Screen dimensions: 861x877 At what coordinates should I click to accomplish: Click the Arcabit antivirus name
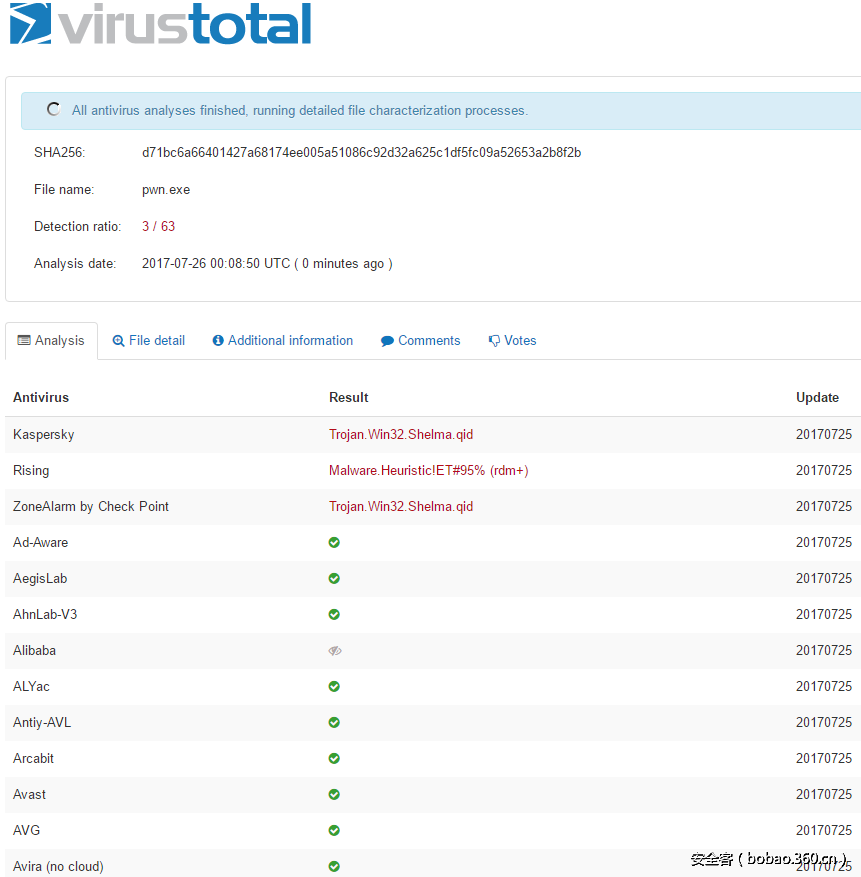(x=34, y=758)
